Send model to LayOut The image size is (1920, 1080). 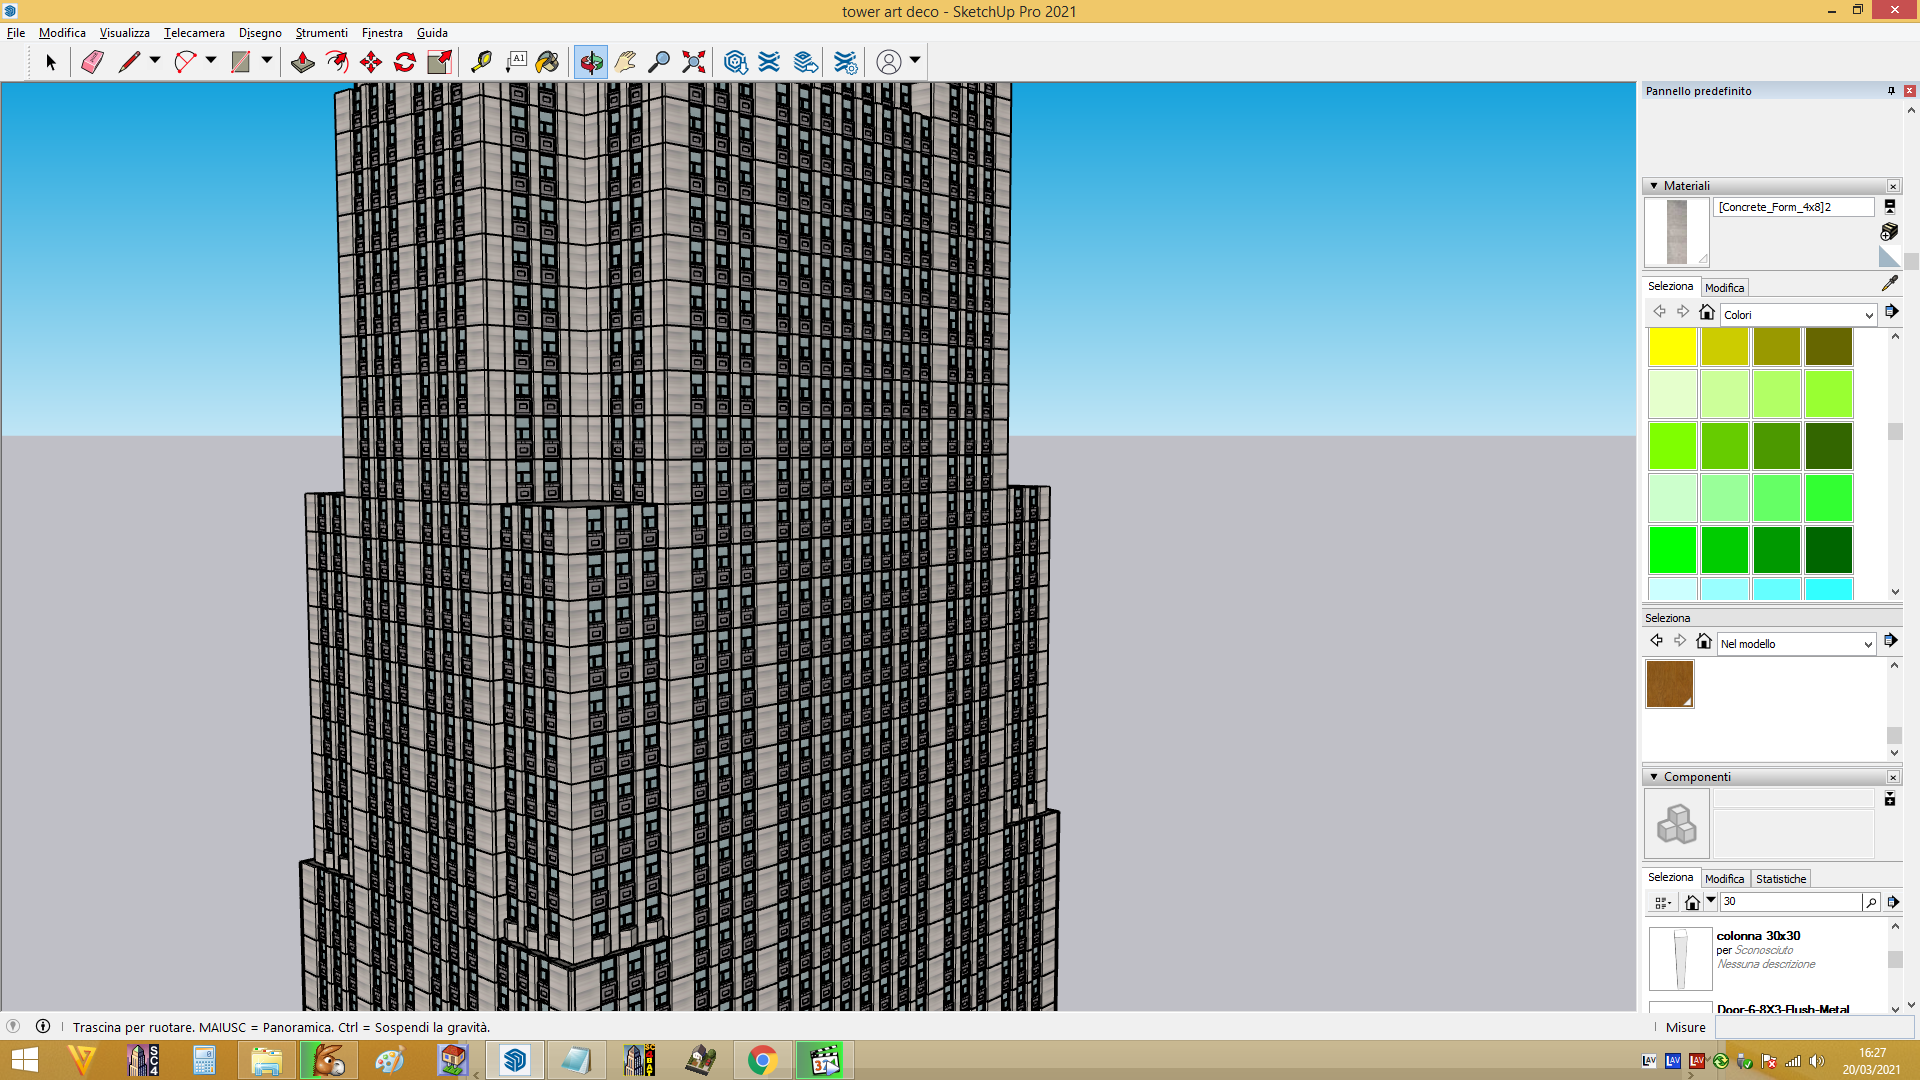(x=806, y=62)
